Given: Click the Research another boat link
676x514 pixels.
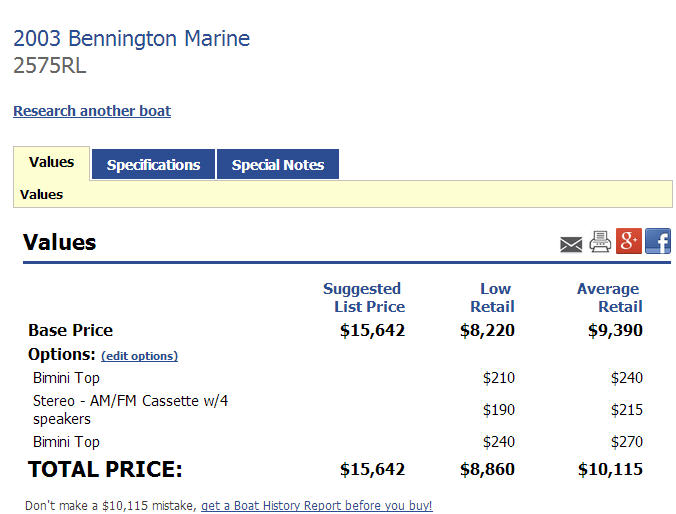Looking at the screenshot, I should [92, 111].
